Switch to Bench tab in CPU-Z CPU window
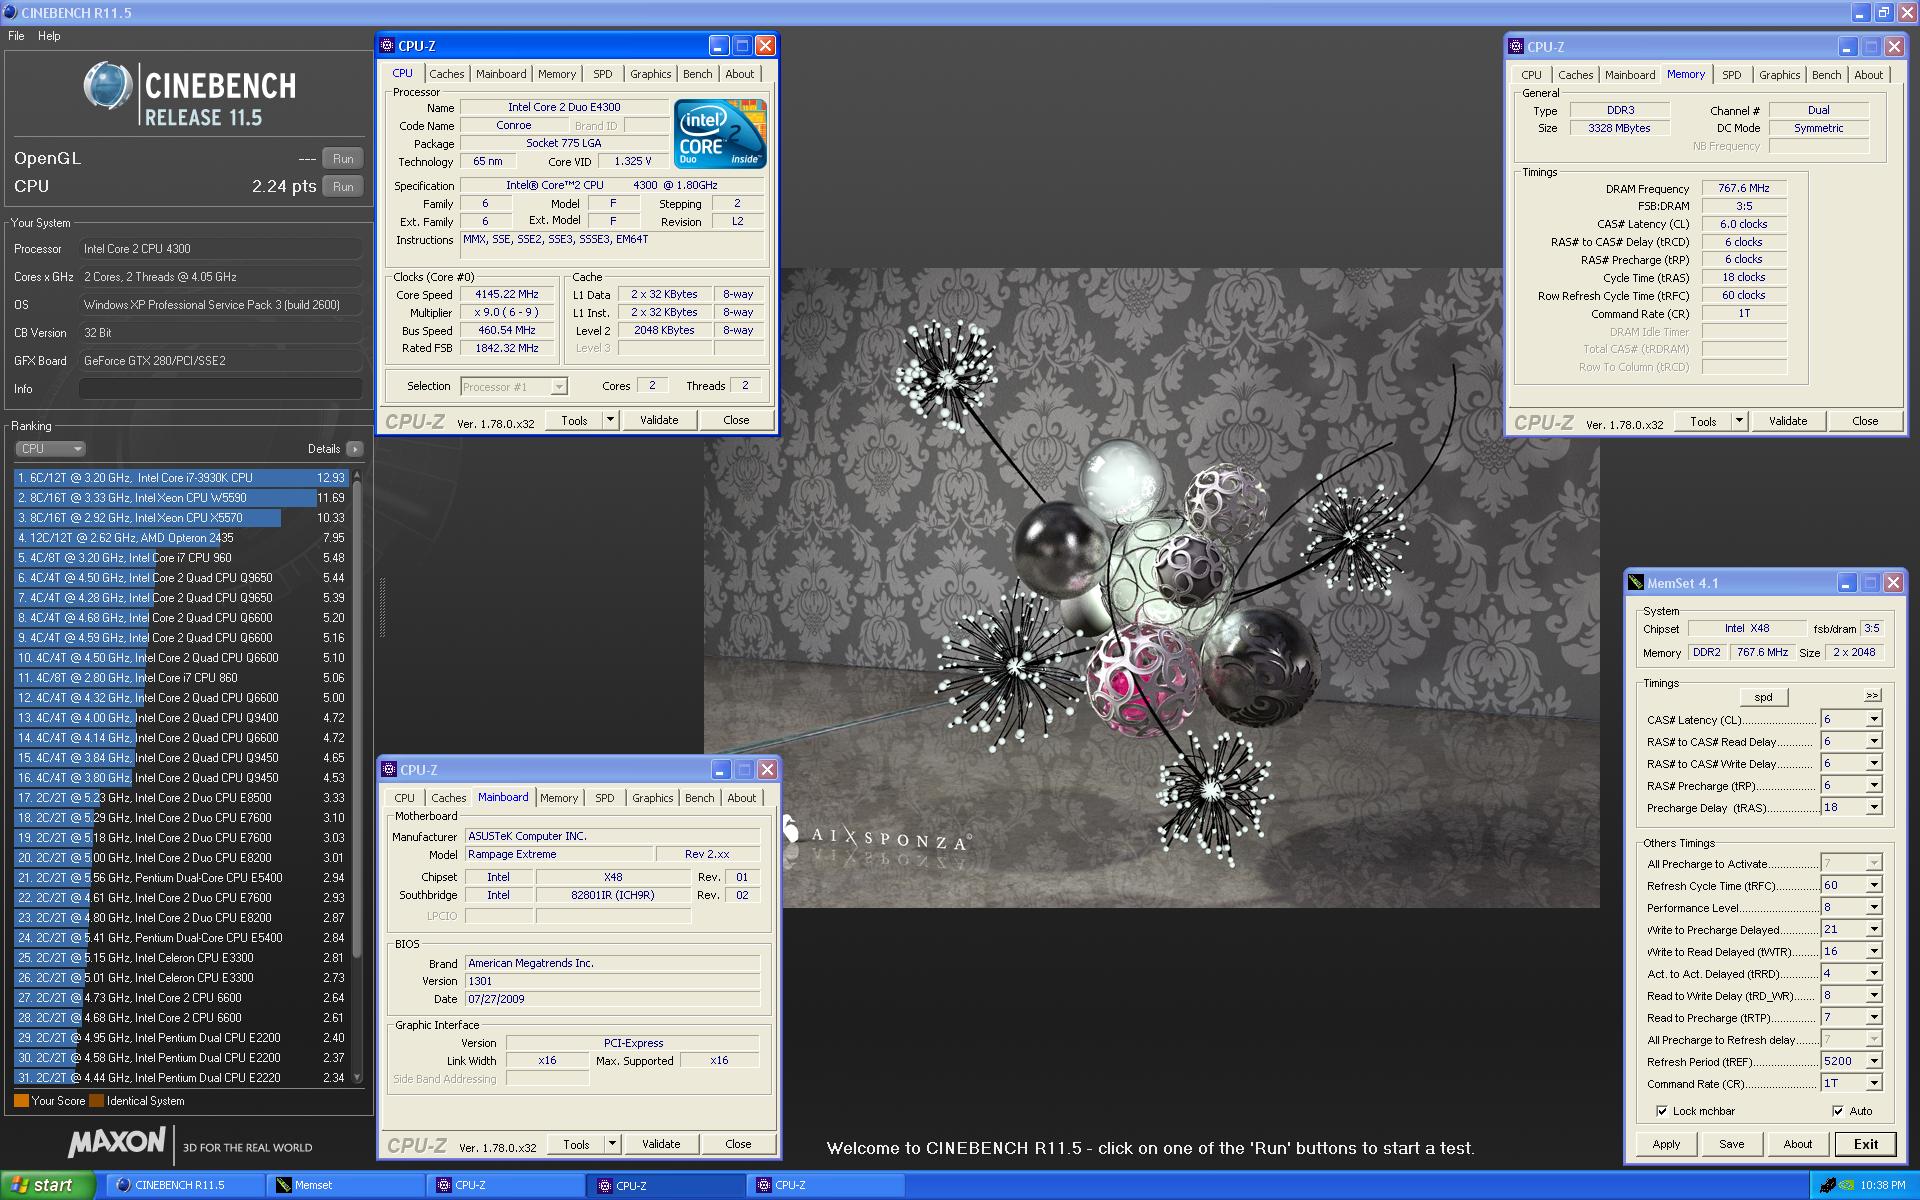 point(698,74)
